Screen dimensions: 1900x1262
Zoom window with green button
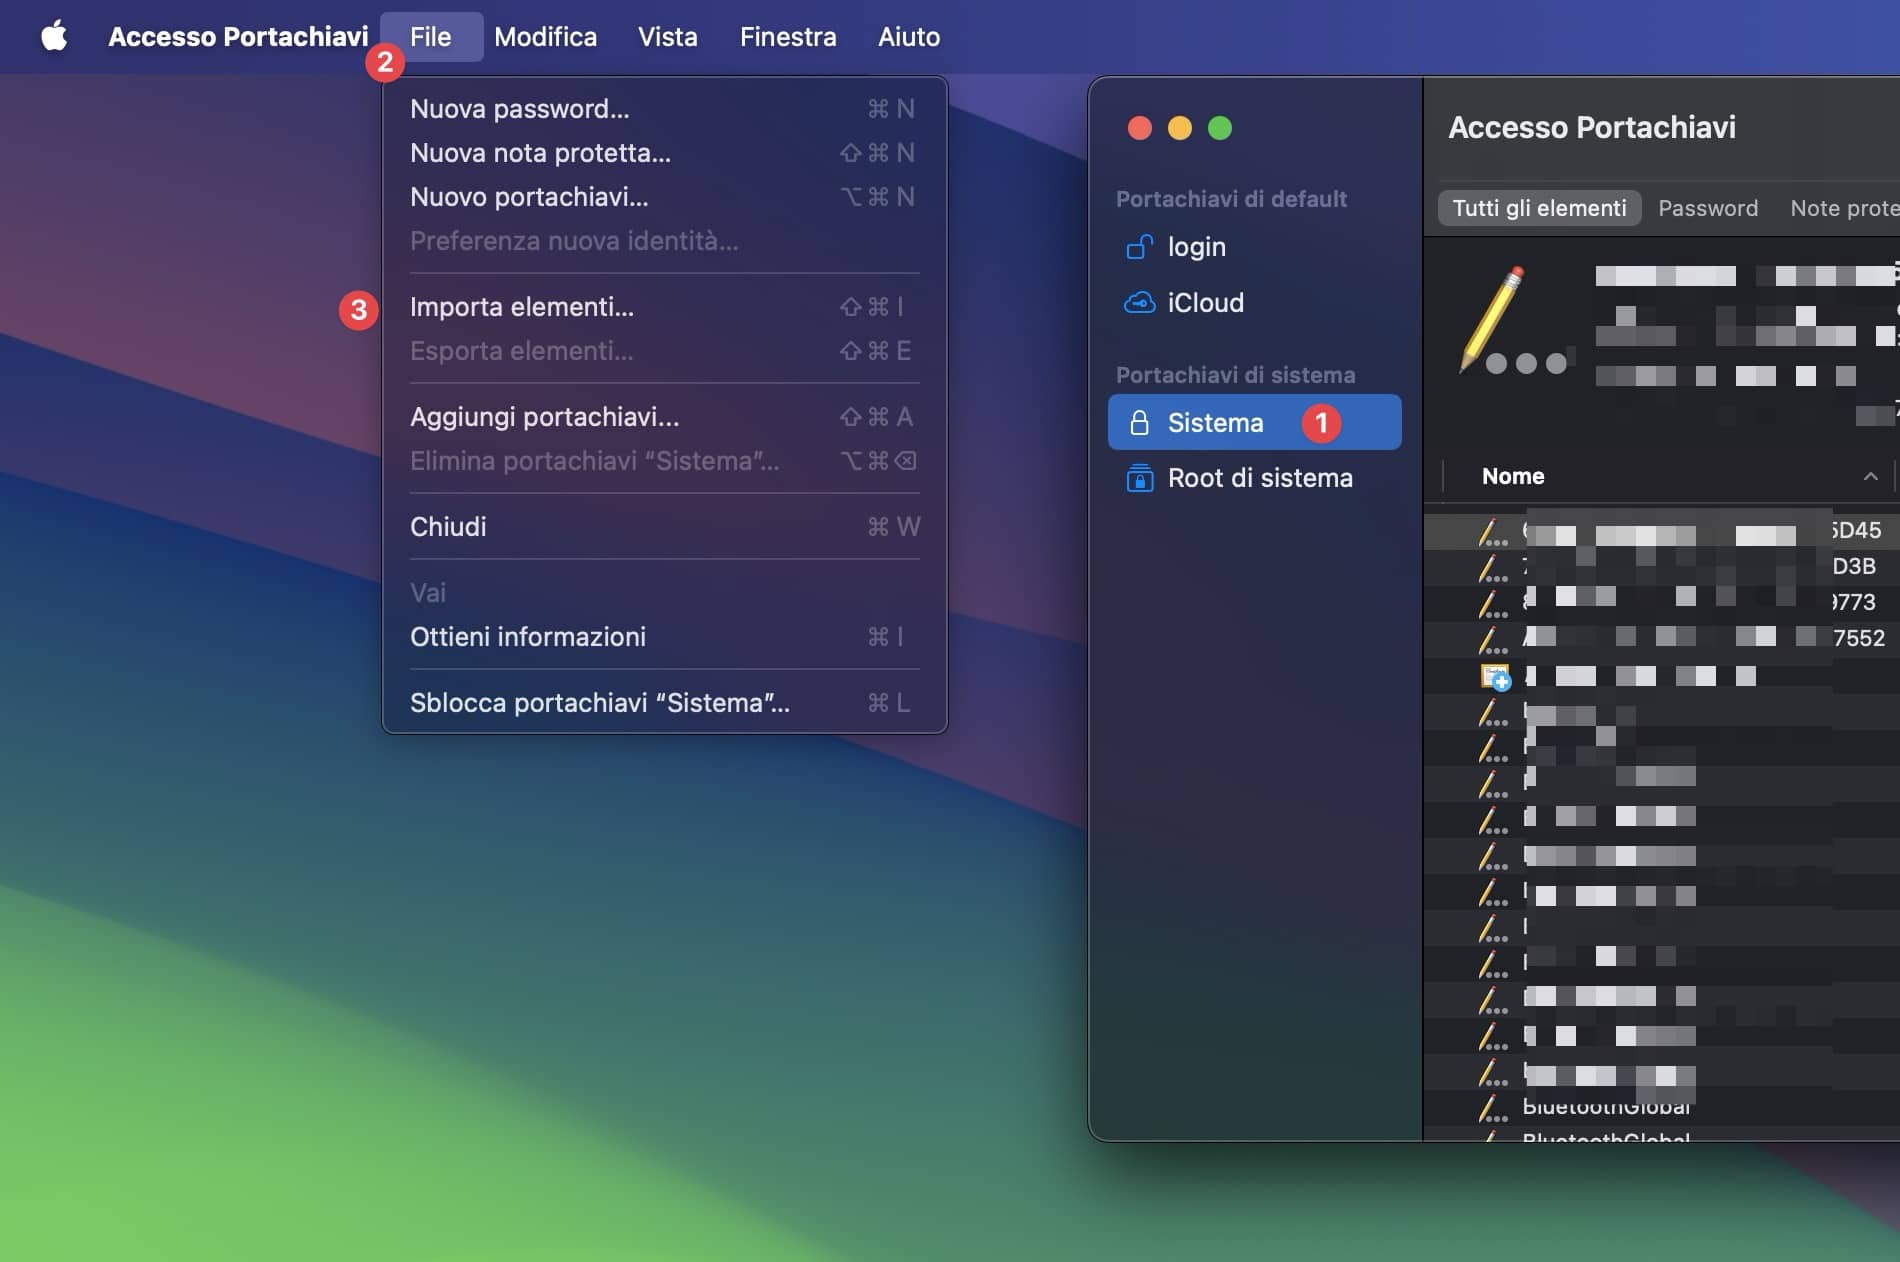coord(1219,128)
